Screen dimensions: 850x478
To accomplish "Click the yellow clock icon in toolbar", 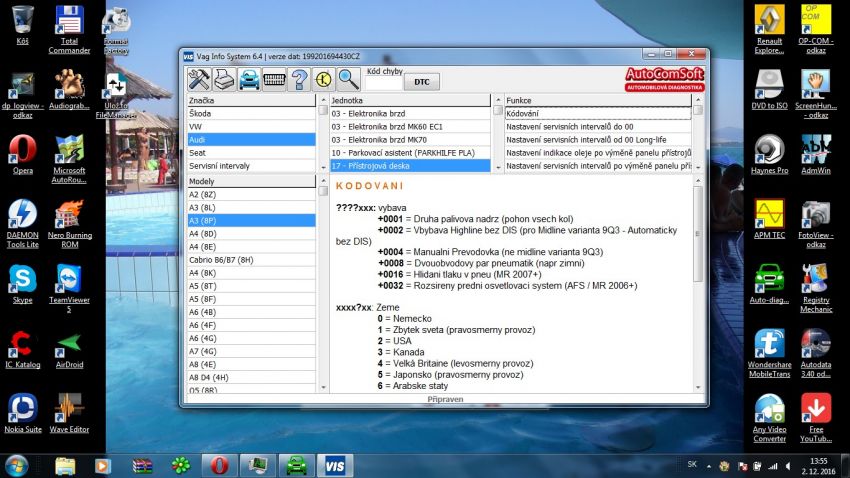I will [x=324, y=81].
